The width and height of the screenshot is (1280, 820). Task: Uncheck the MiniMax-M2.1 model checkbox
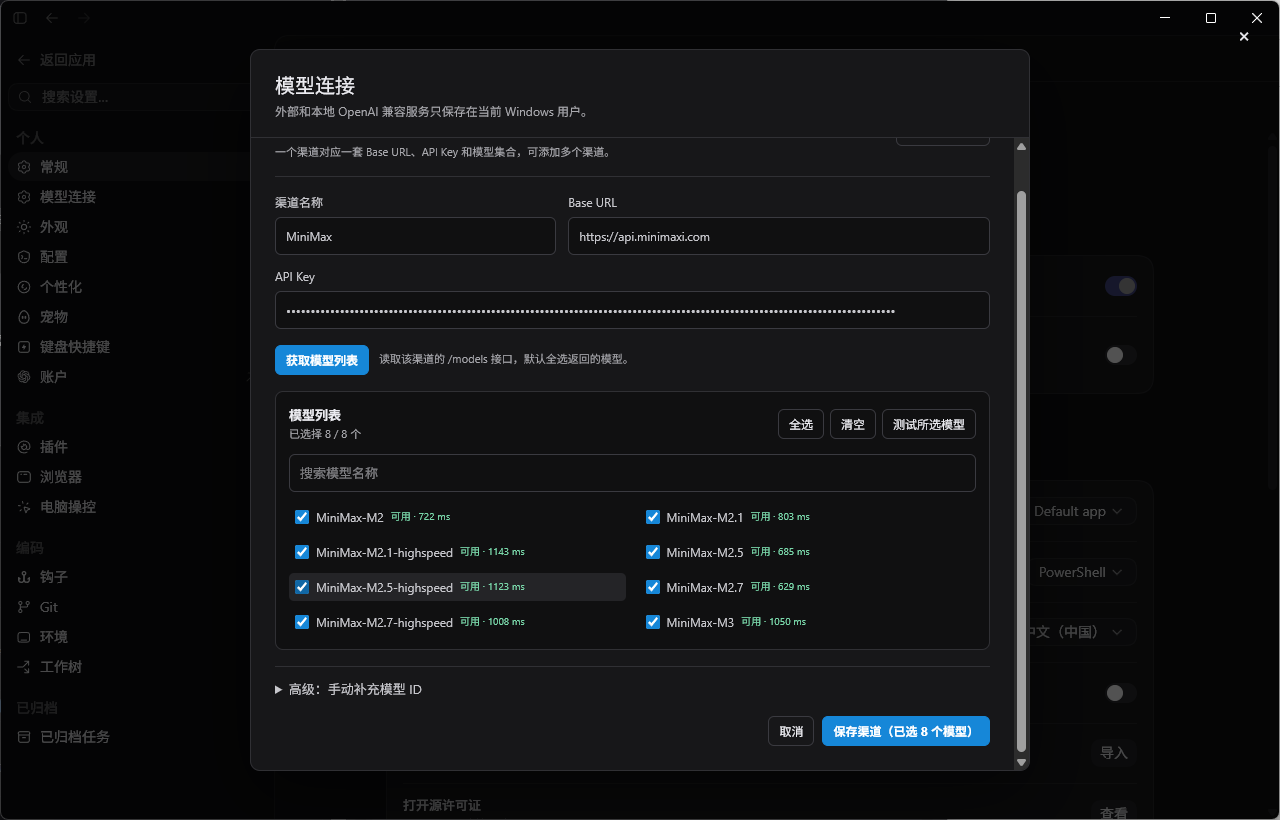coord(653,517)
